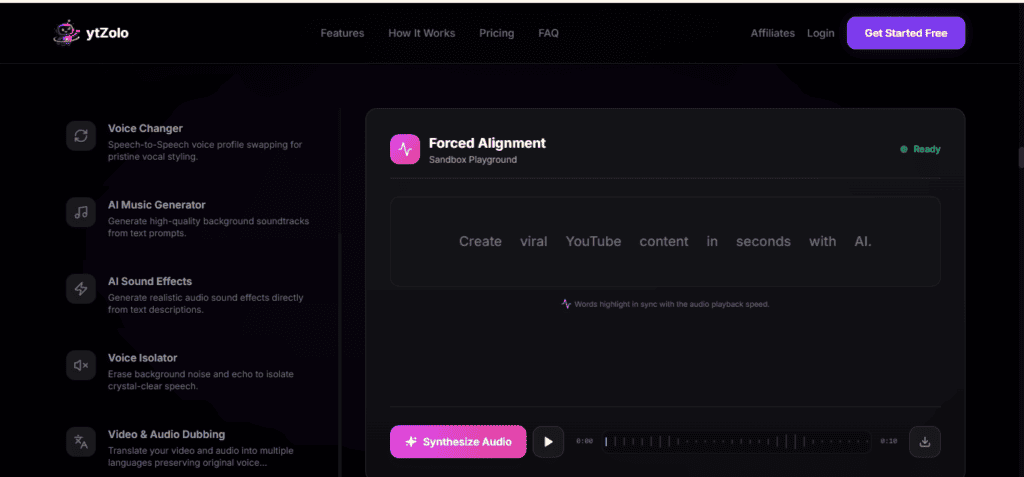Click the ytZolo robot logo icon

click(66, 33)
